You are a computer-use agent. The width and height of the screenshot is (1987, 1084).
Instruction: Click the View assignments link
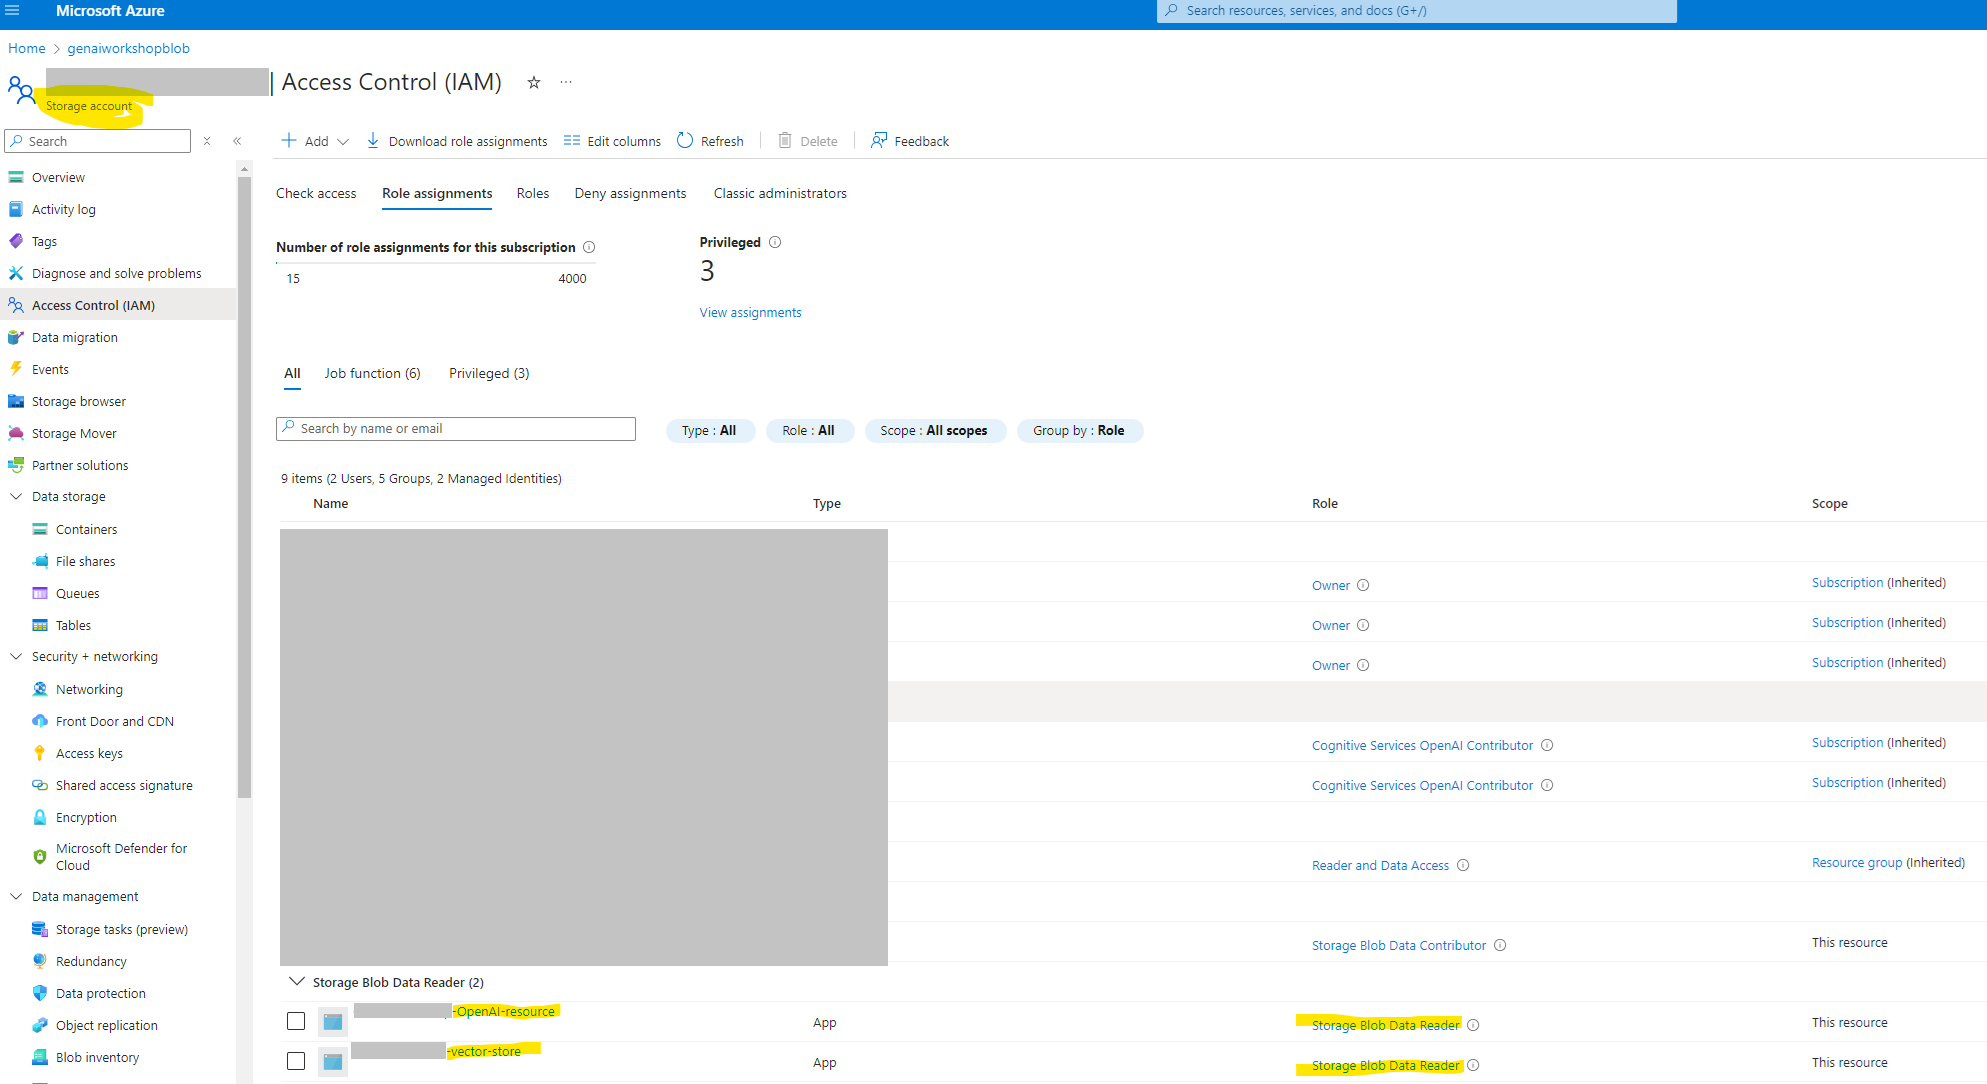pos(750,313)
